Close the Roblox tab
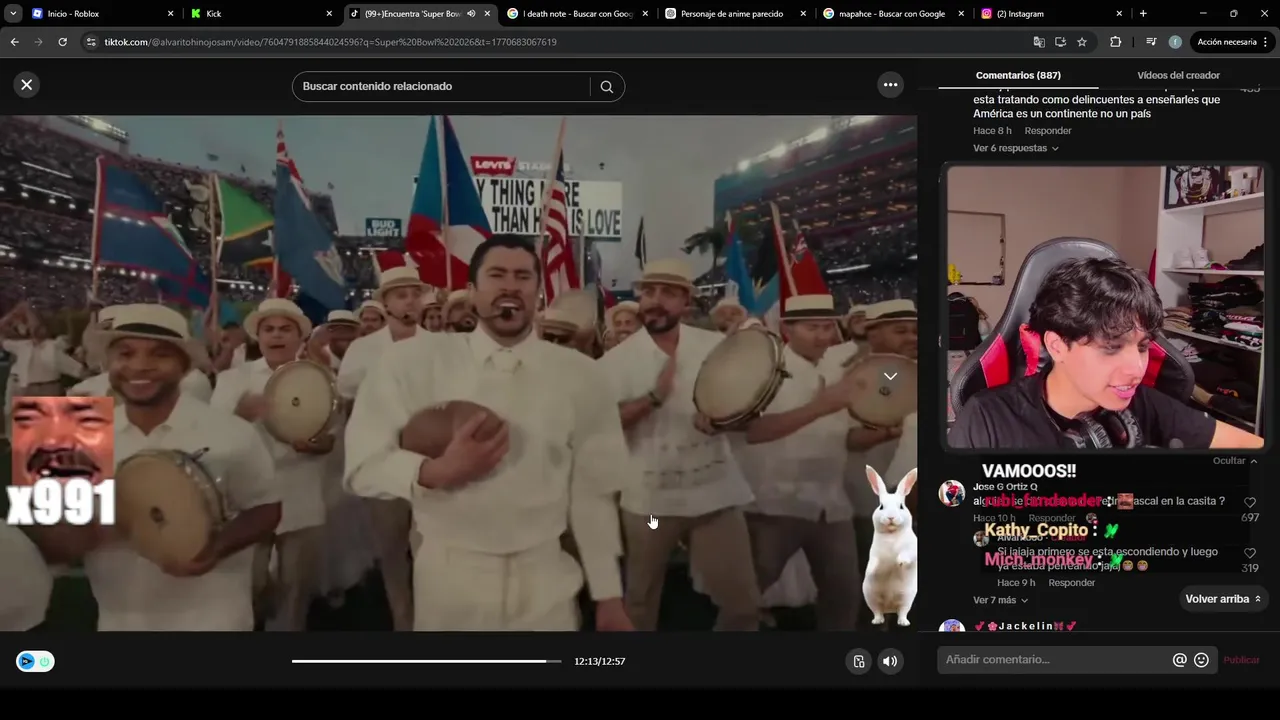Image resolution: width=1280 pixels, height=720 pixels. coord(170,14)
